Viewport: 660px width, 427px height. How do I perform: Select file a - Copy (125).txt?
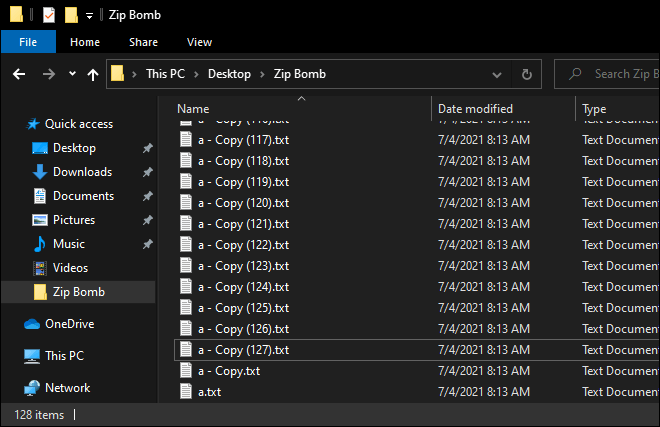point(244,308)
